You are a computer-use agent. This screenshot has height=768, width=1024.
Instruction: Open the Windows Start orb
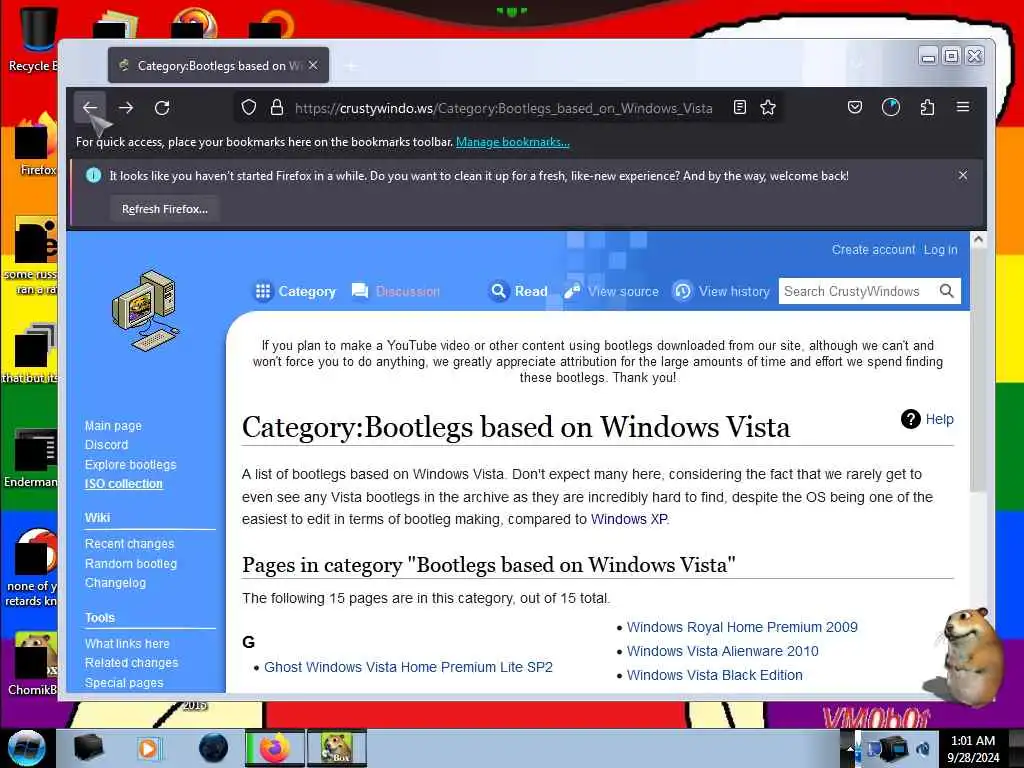click(27, 748)
